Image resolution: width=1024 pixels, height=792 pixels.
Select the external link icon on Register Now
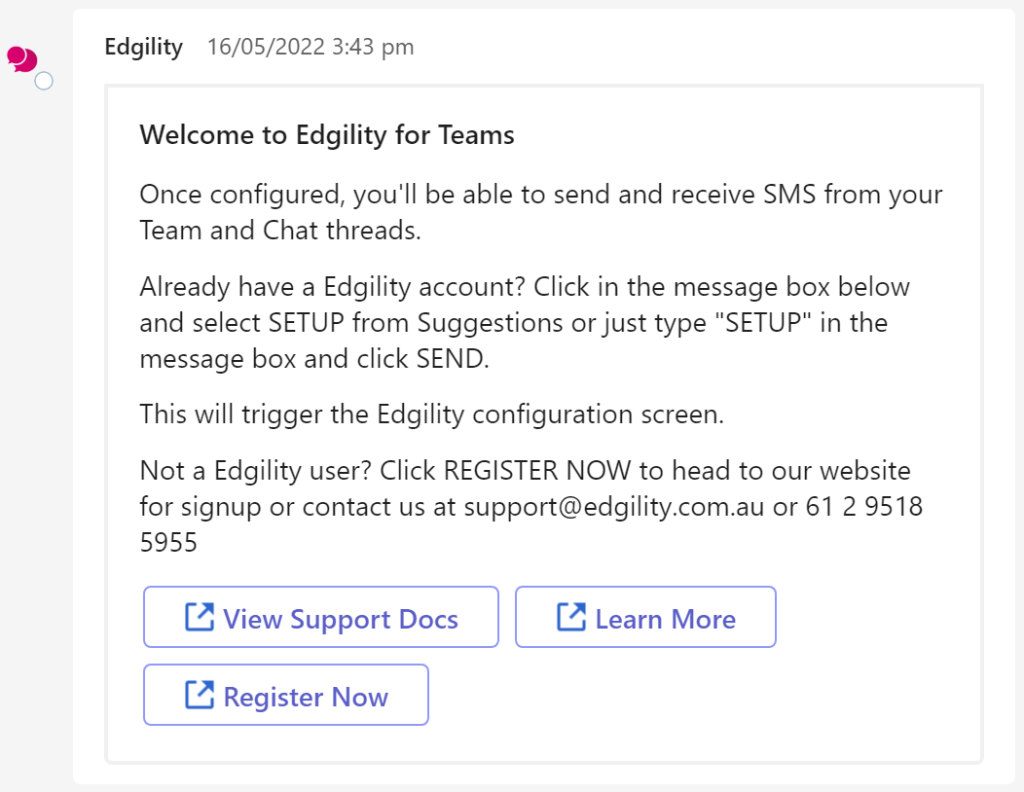coord(200,695)
